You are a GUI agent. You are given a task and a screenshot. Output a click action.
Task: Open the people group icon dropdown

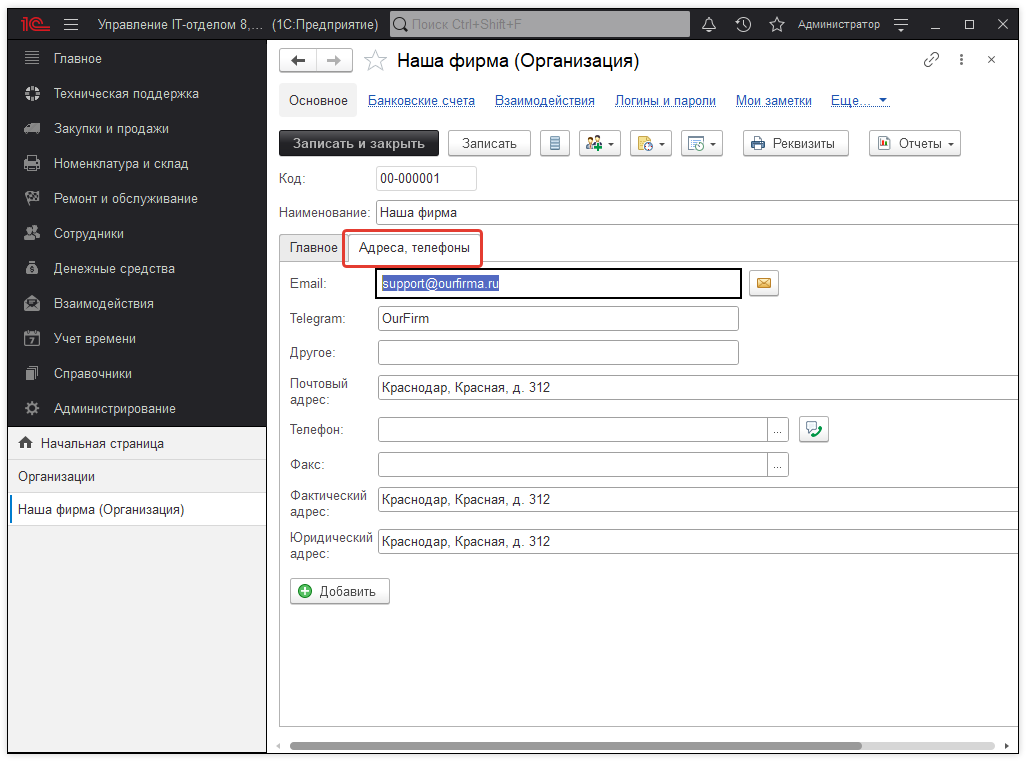(x=600, y=144)
